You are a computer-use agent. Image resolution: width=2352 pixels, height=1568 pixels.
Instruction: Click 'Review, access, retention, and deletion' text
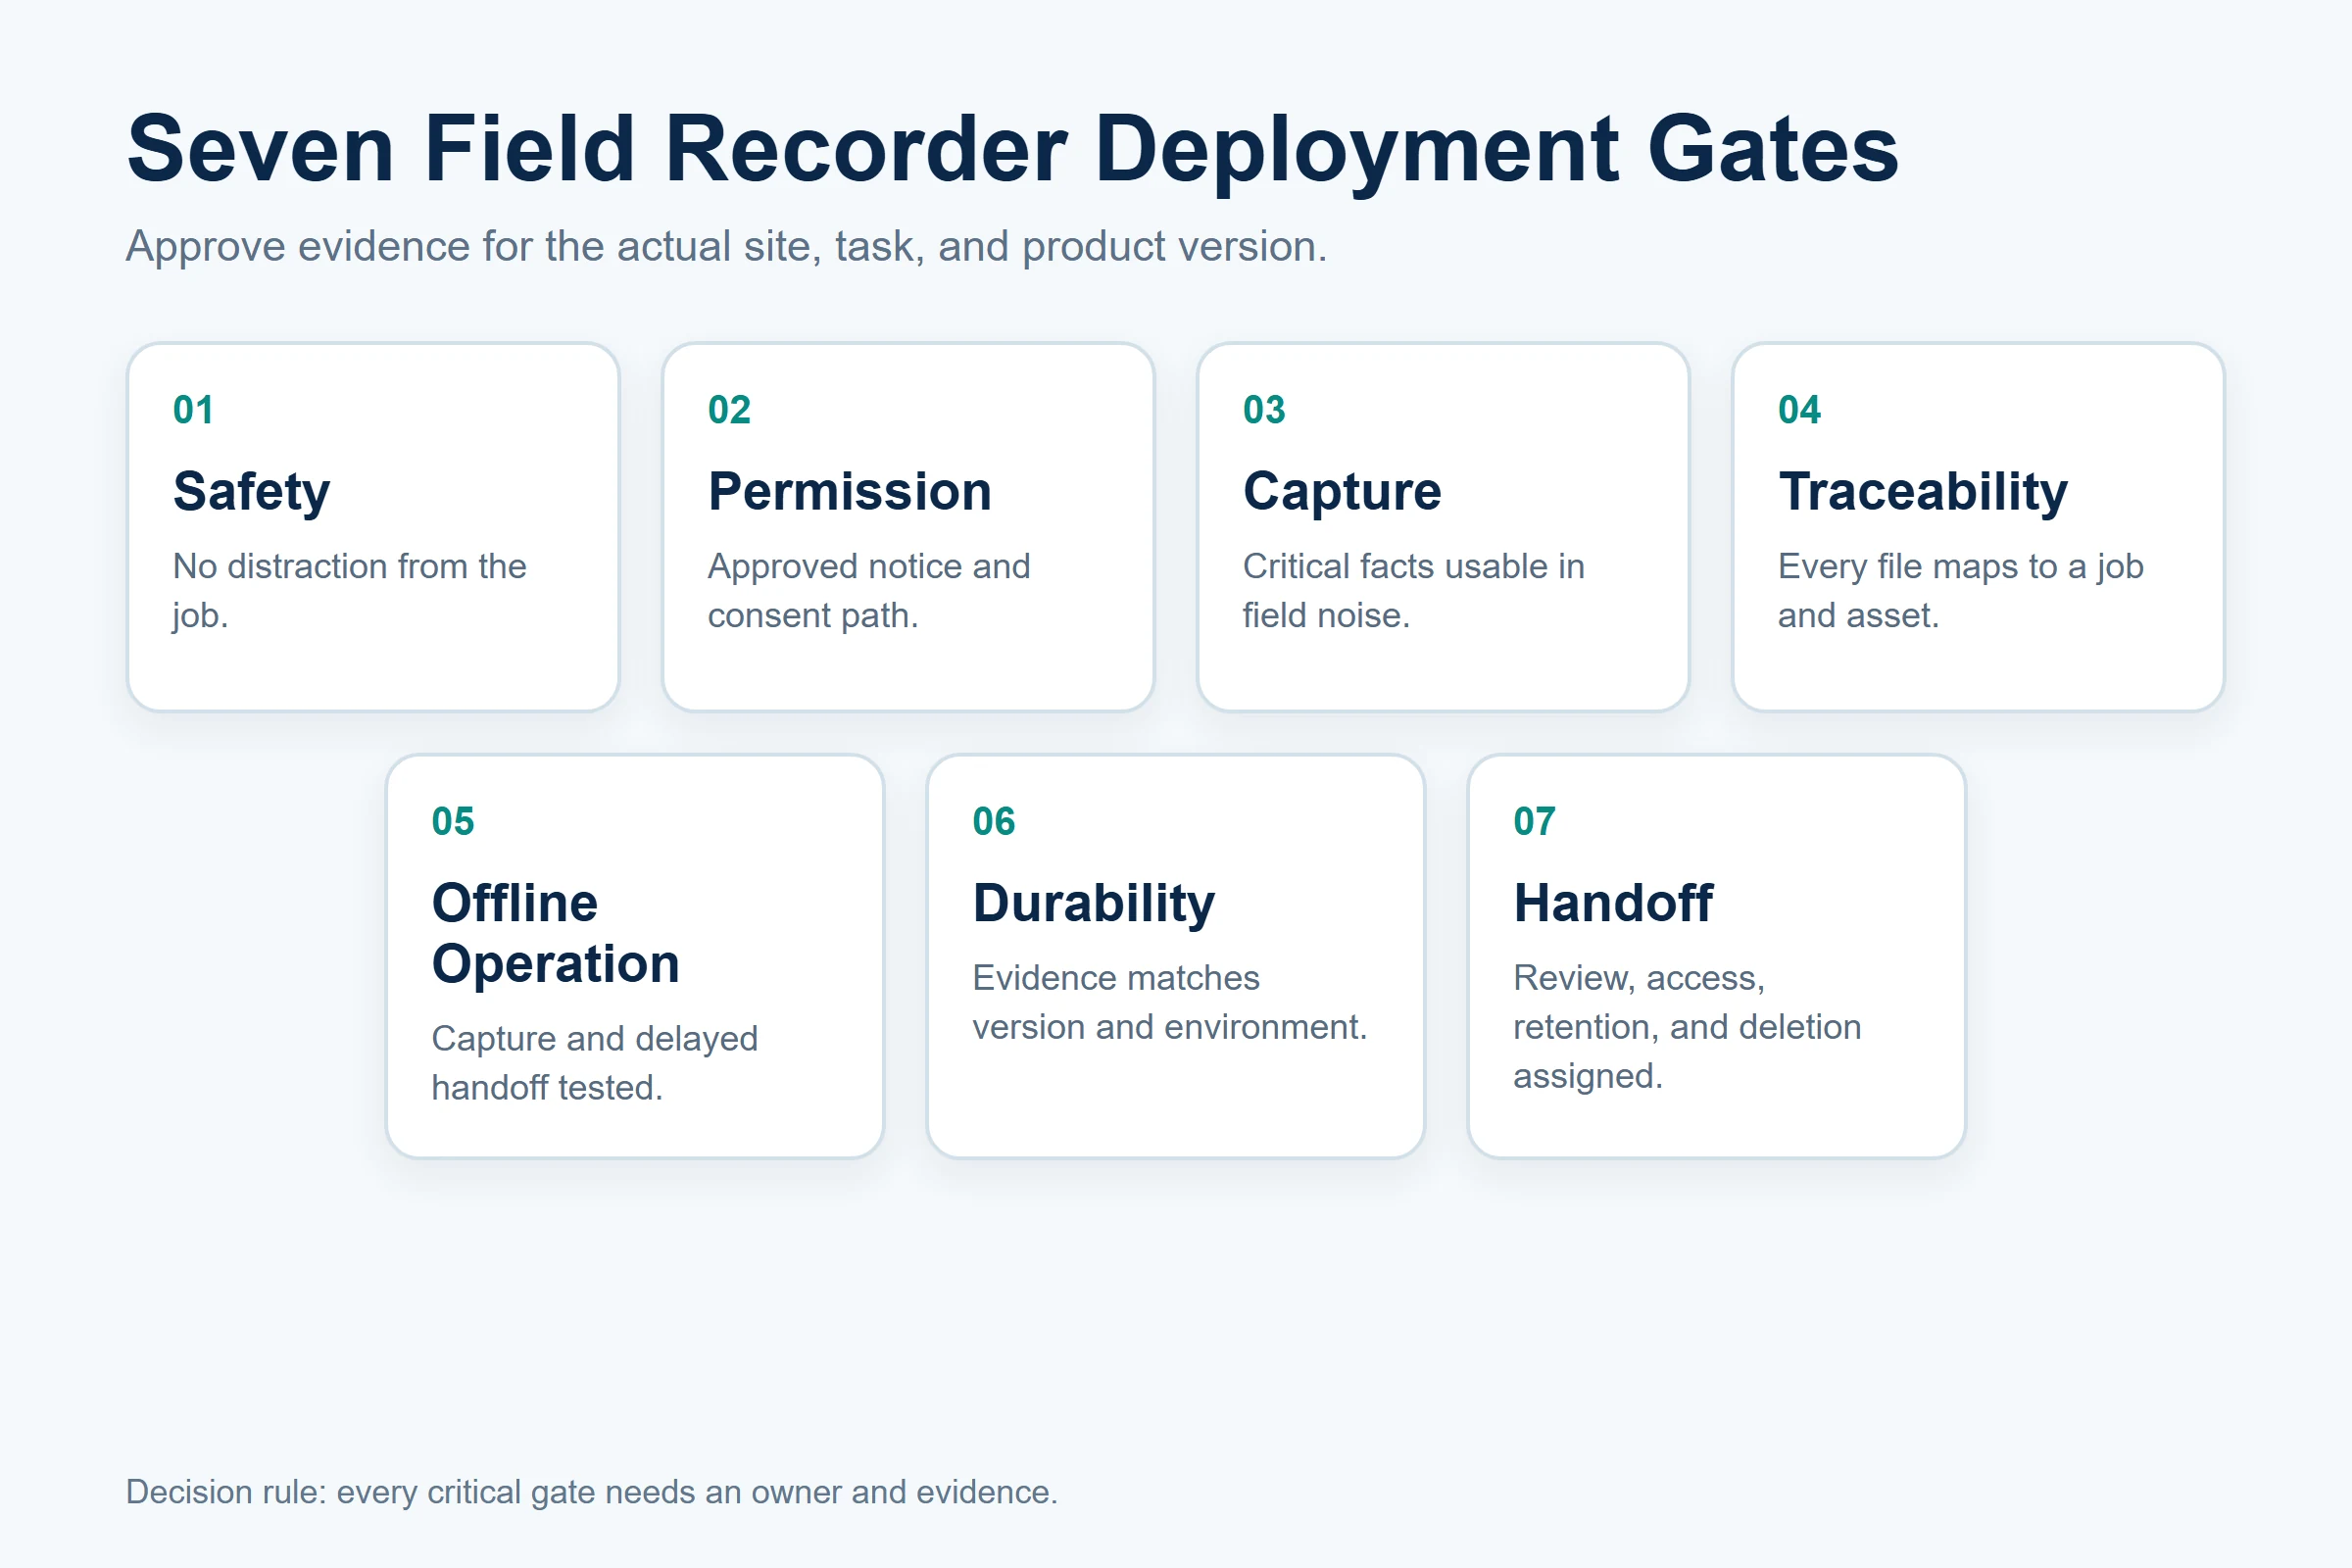pos(1687,1002)
